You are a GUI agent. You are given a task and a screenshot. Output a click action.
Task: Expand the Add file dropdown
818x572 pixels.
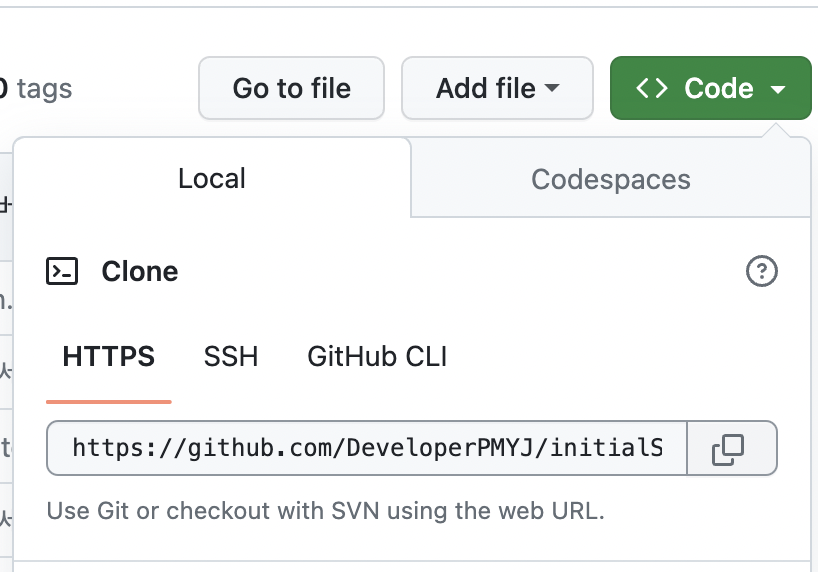point(497,88)
